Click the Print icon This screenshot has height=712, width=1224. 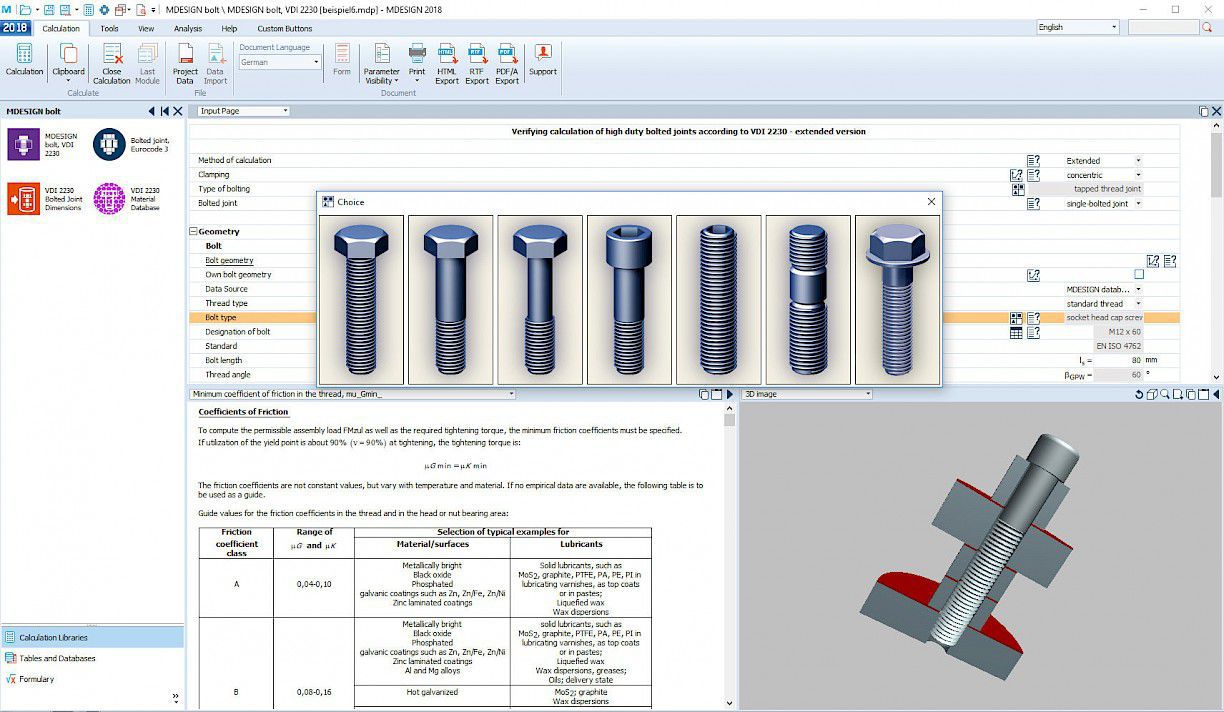click(416, 55)
